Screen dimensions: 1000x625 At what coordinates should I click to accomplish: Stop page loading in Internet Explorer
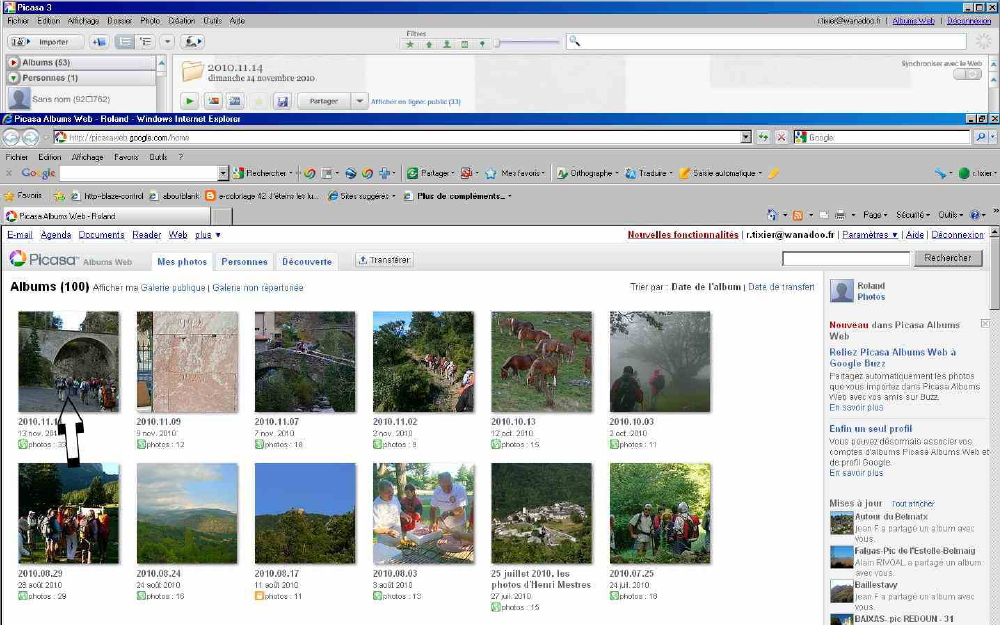pos(781,137)
